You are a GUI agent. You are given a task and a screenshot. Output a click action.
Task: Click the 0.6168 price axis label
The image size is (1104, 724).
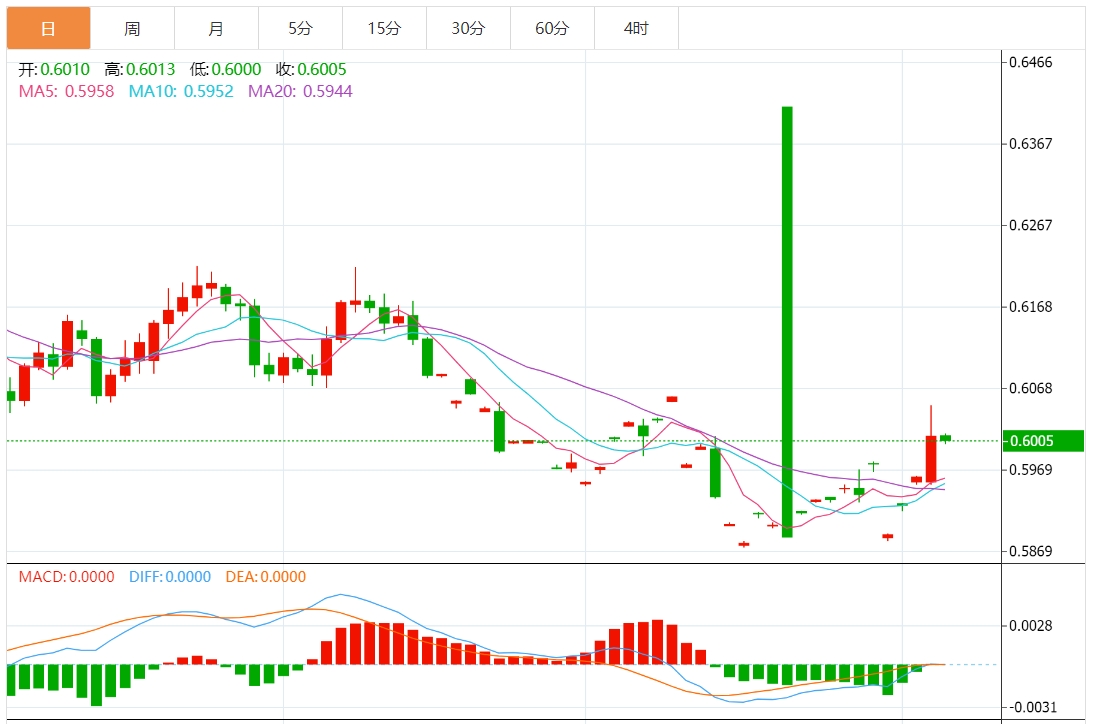coord(1031,307)
